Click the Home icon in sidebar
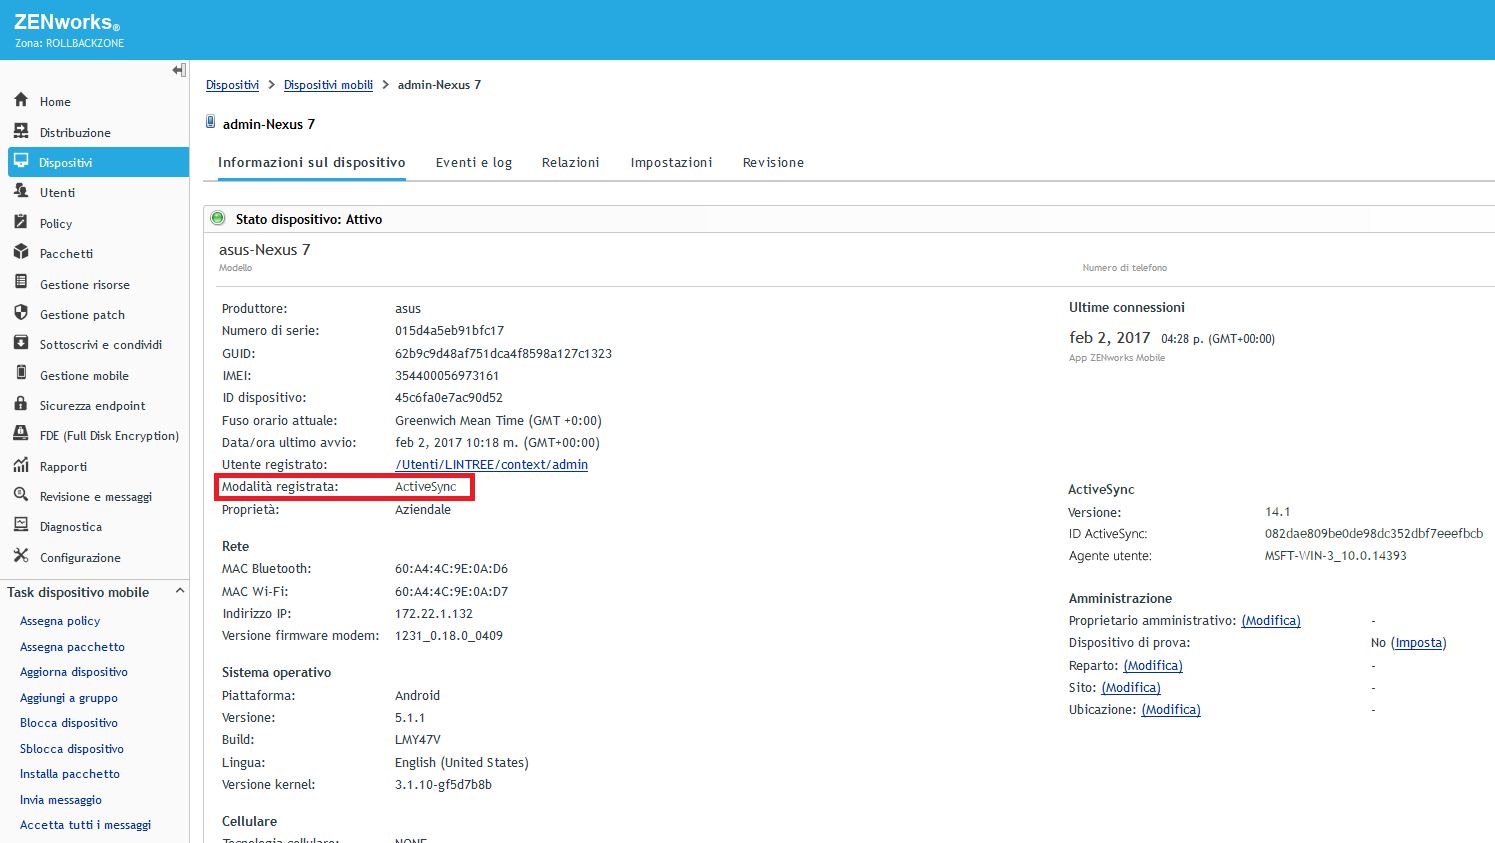The image size is (1495, 843). [21, 100]
